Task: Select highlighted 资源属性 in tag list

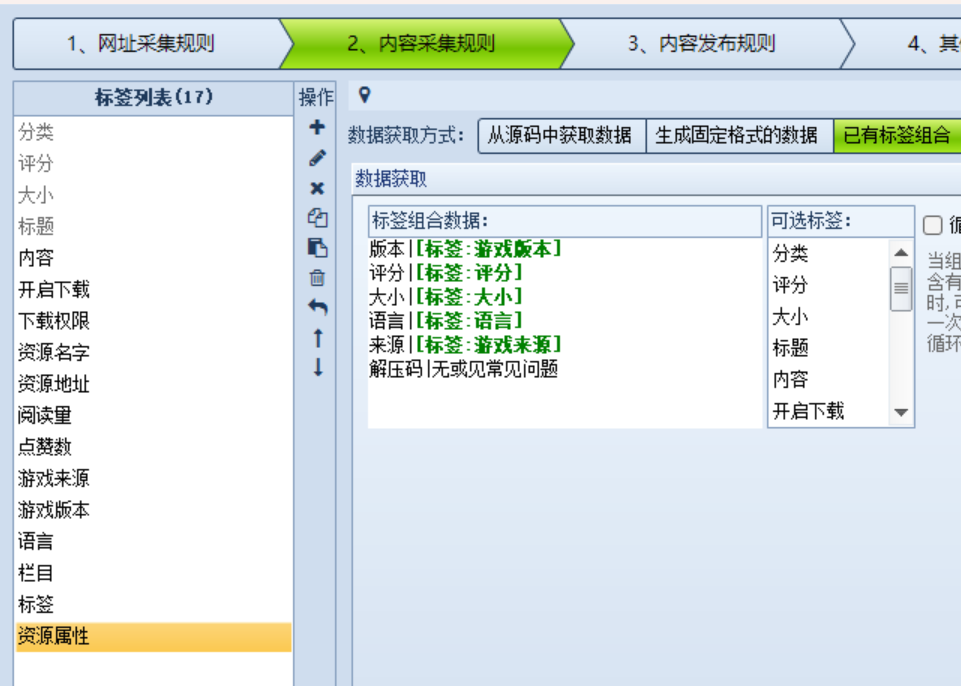Action: click(153, 636)
